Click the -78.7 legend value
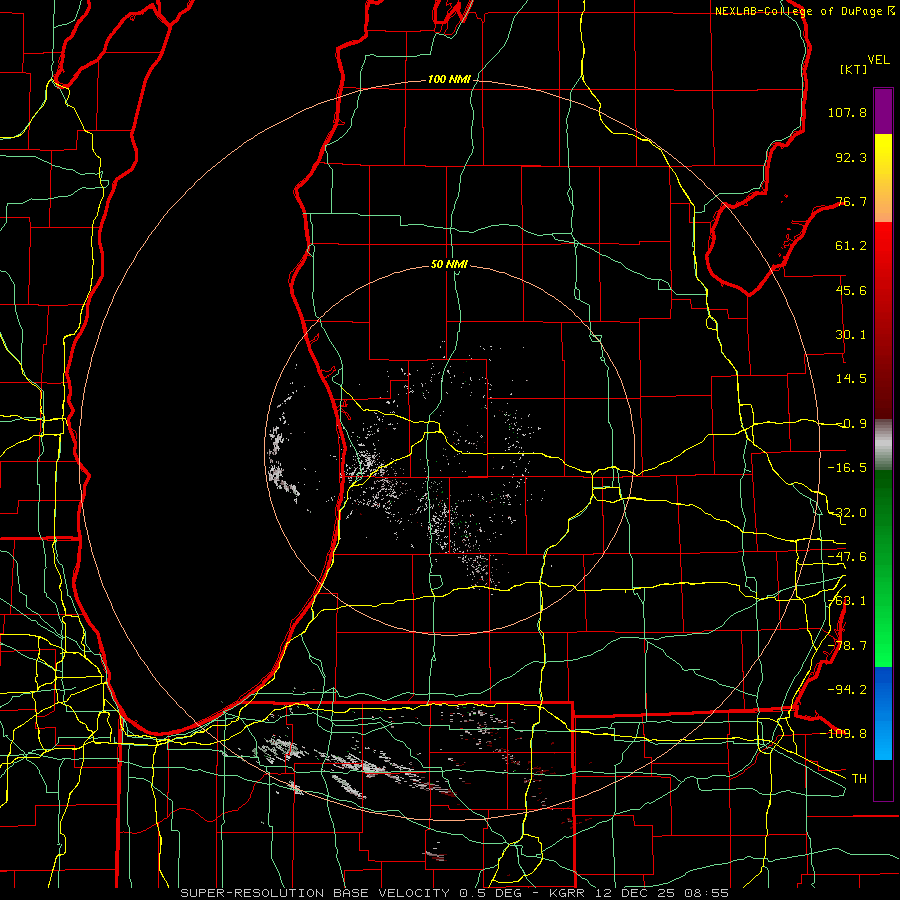This screenshot has width=900, height=900. click(x=847, y=646)
